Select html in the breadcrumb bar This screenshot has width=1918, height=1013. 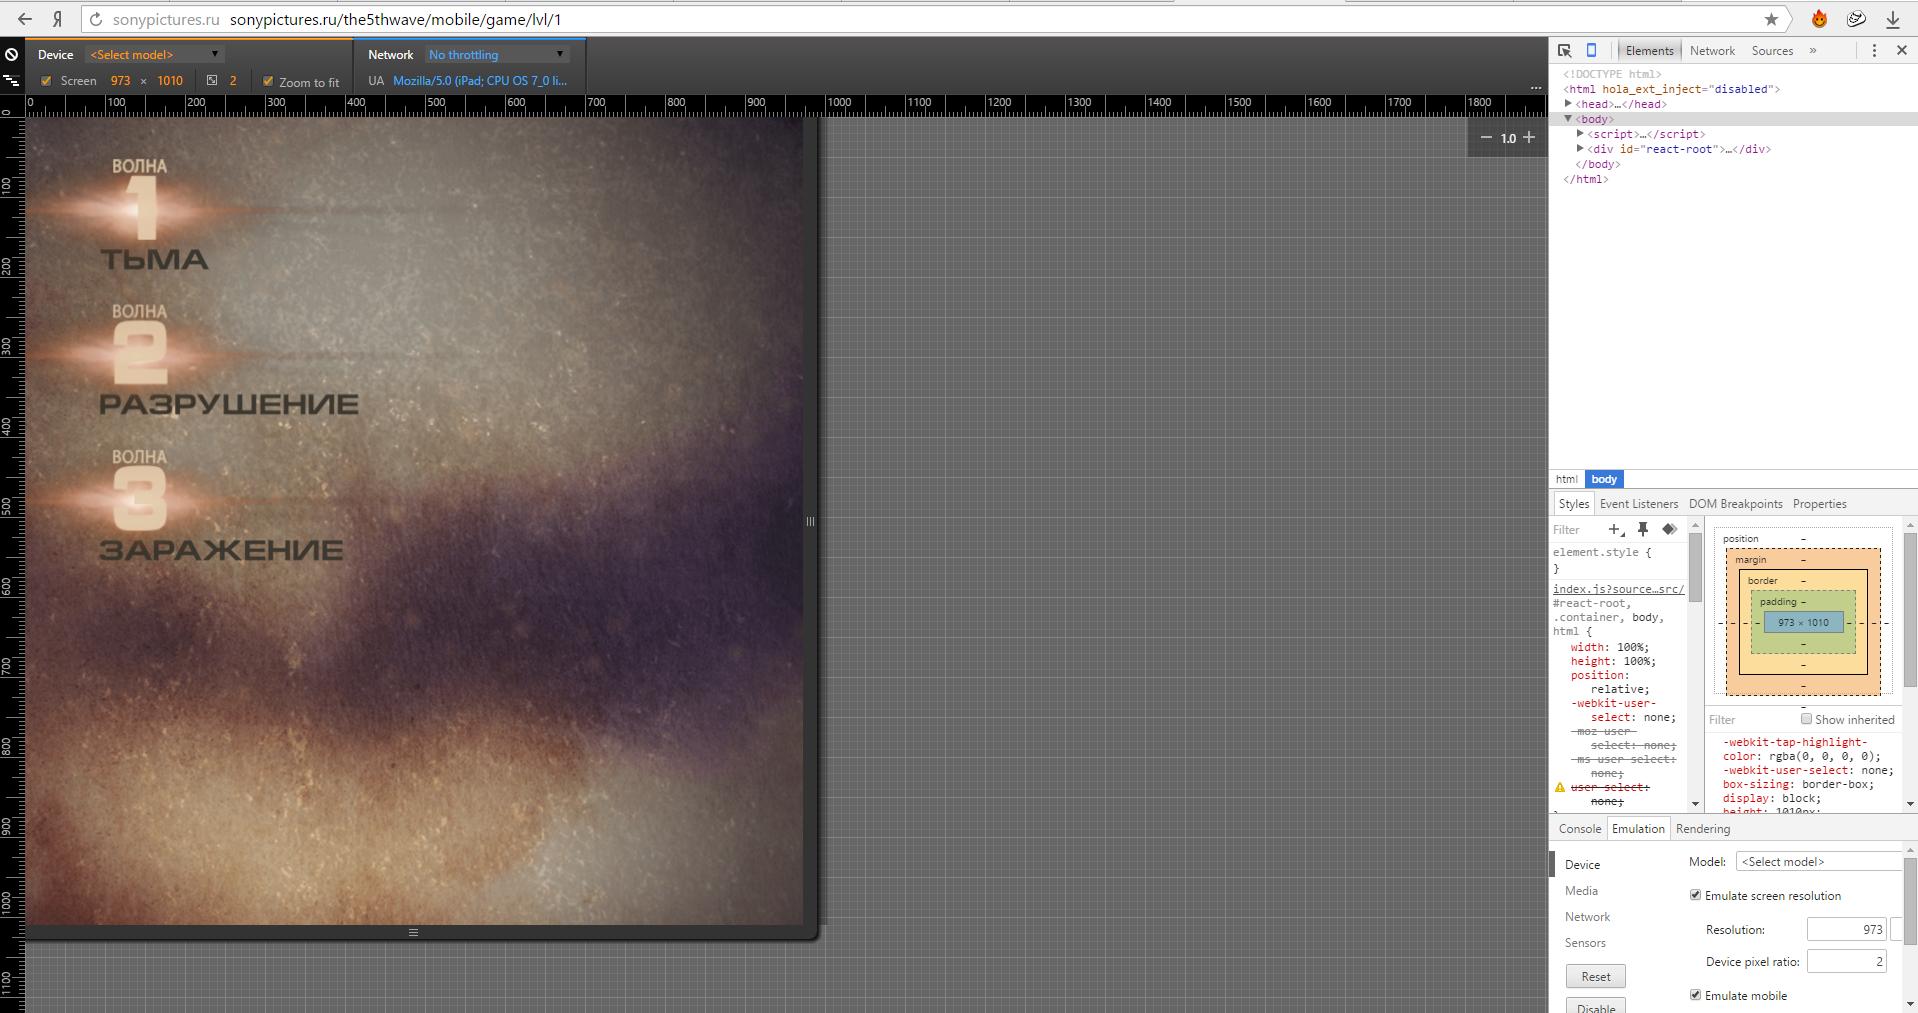[1566, 479]
